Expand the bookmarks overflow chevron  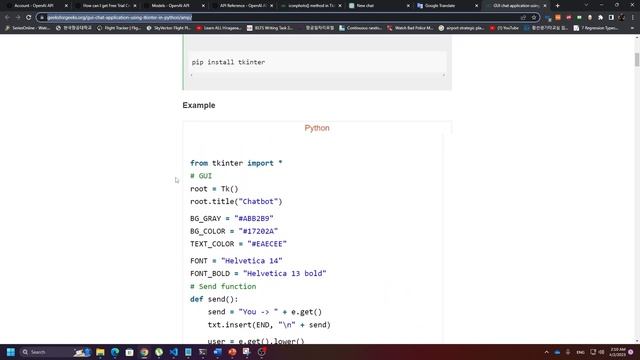tap(633, 28)
